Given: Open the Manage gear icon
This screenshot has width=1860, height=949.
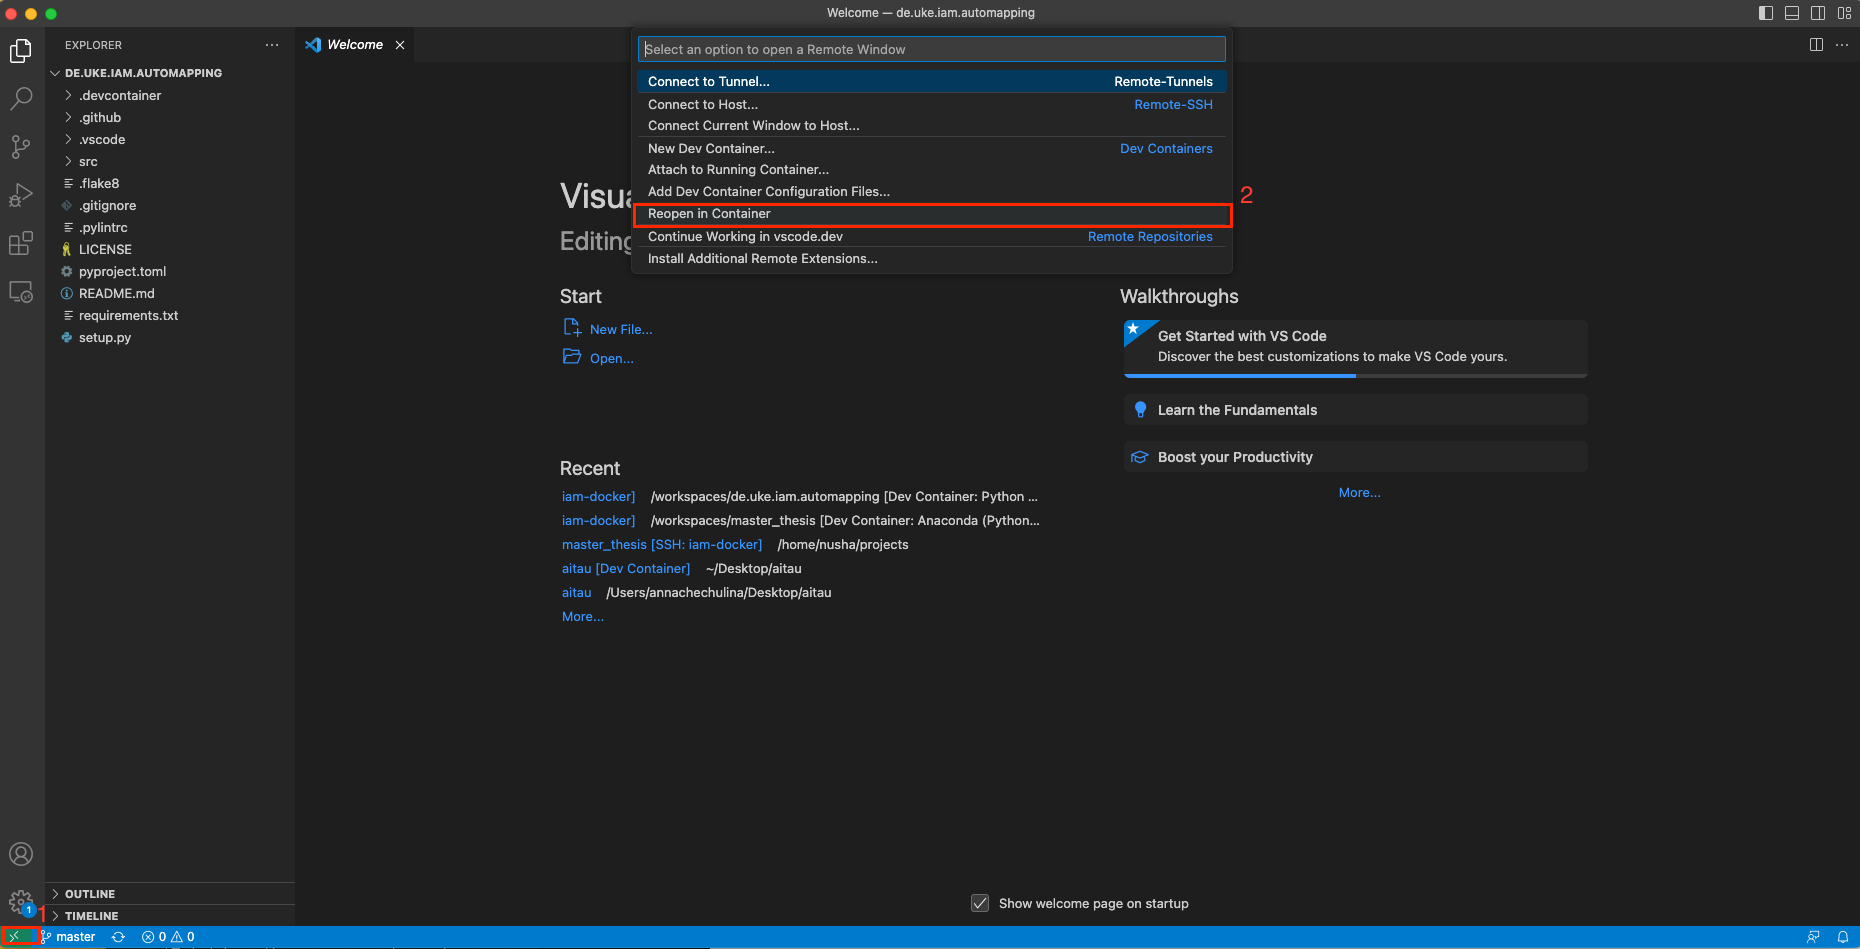Looking at the screenshot, I should coord(21,903).
